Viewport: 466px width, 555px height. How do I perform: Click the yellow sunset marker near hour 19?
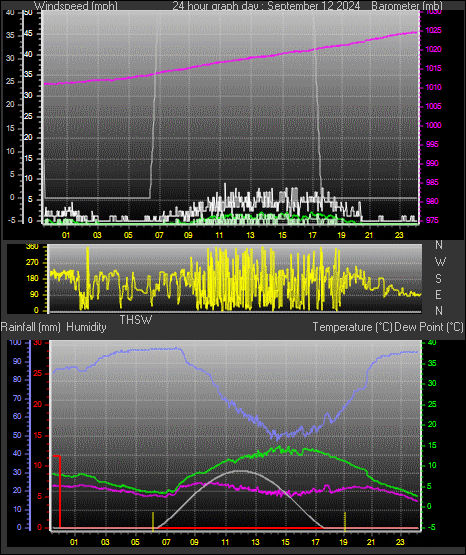(345, 521)
